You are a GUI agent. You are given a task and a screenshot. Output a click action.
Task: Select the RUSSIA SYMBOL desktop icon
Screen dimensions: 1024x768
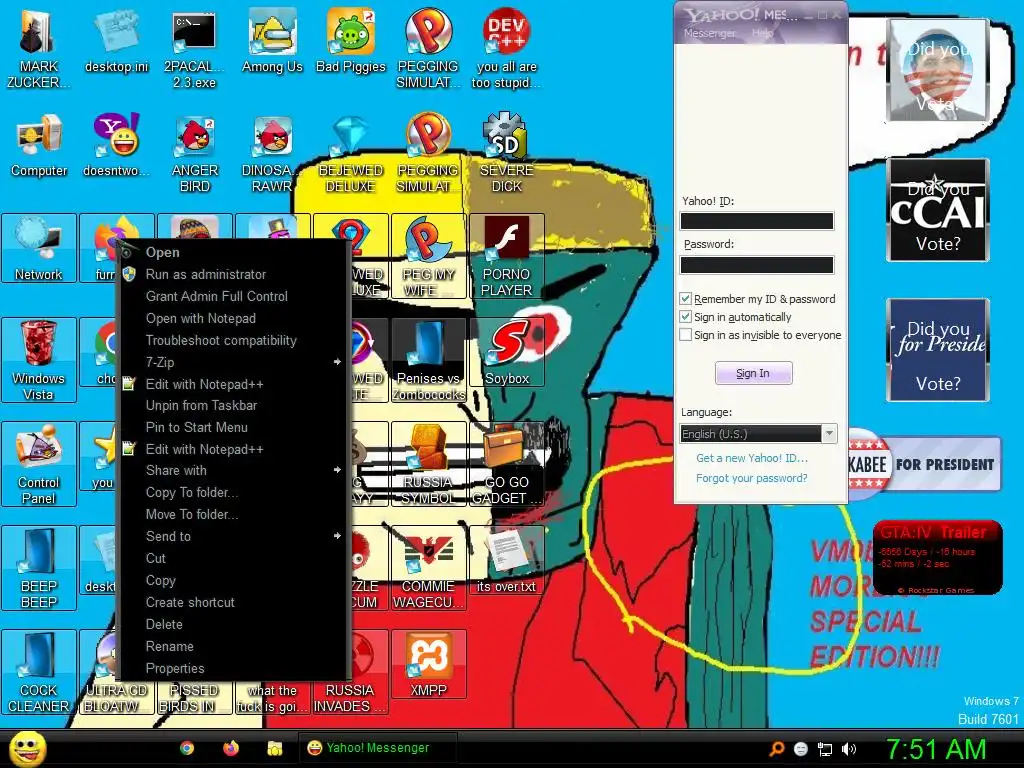coord(428,464)
